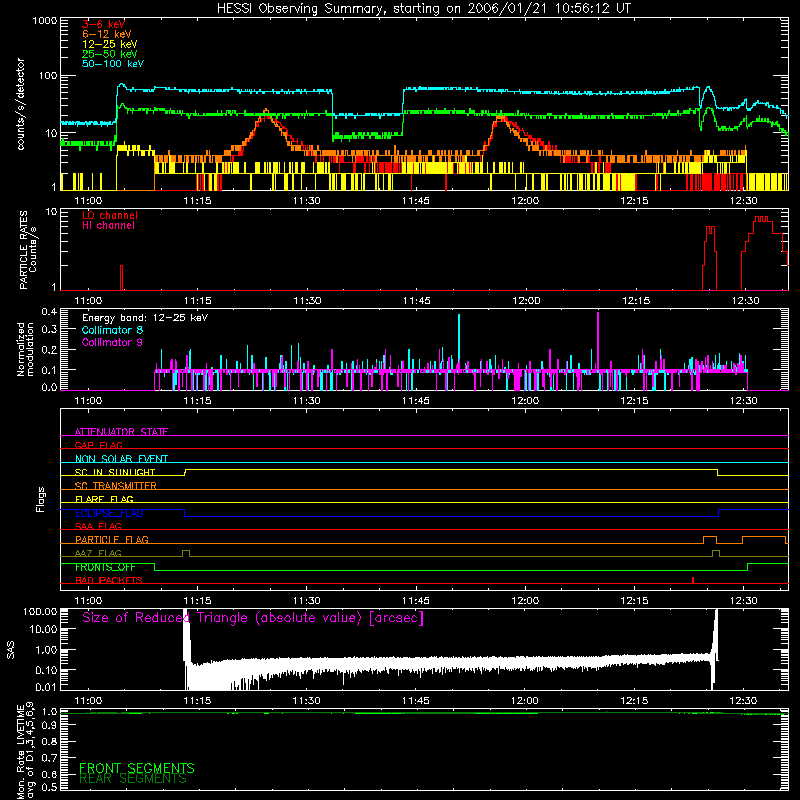This screenshot has width=800, height=800.
Task: Select the FRONT SEGMENTS legend label
Action: (x=137, y=768)
